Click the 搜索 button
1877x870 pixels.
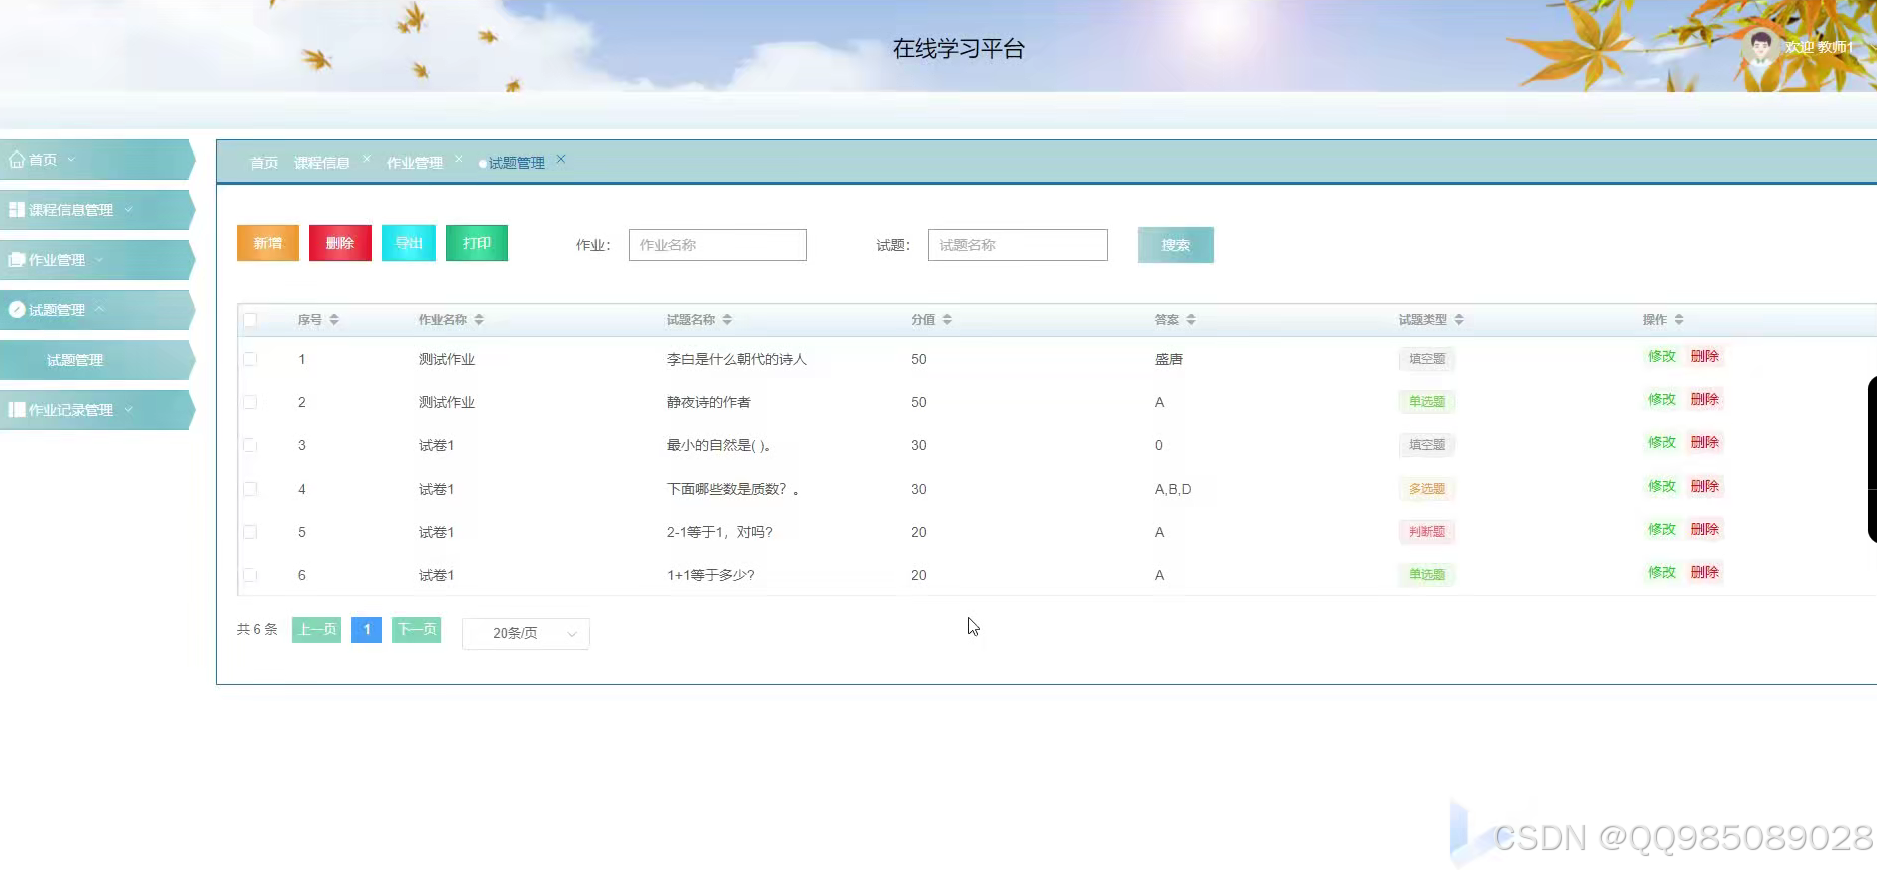coord(1176,245)
